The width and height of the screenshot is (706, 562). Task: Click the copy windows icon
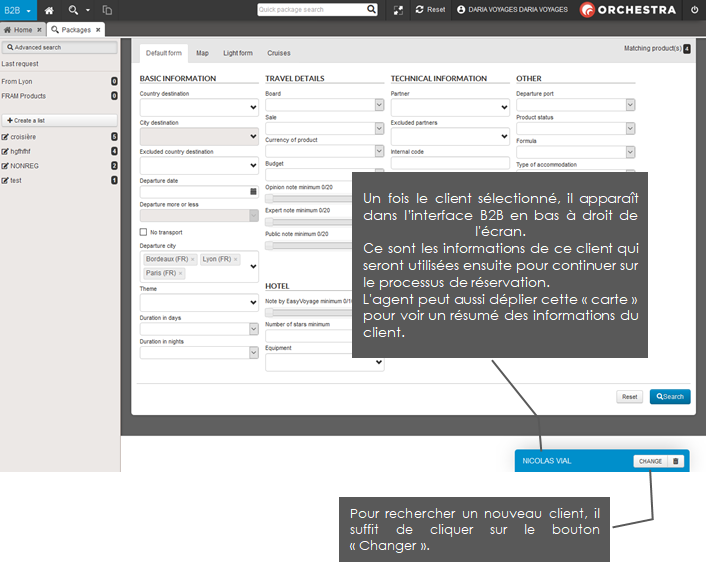107,10
